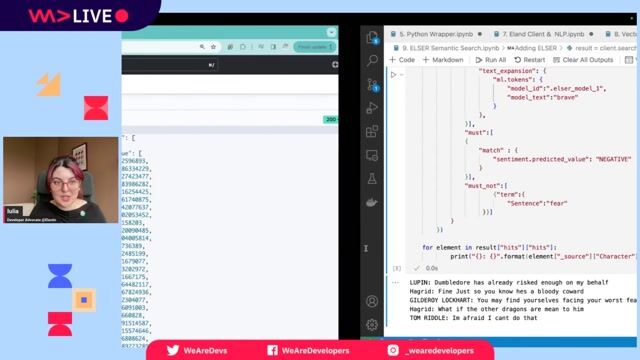Add a new Markdown cell
The height and width of the screenshot is (360, 640).
click(443, 60)
